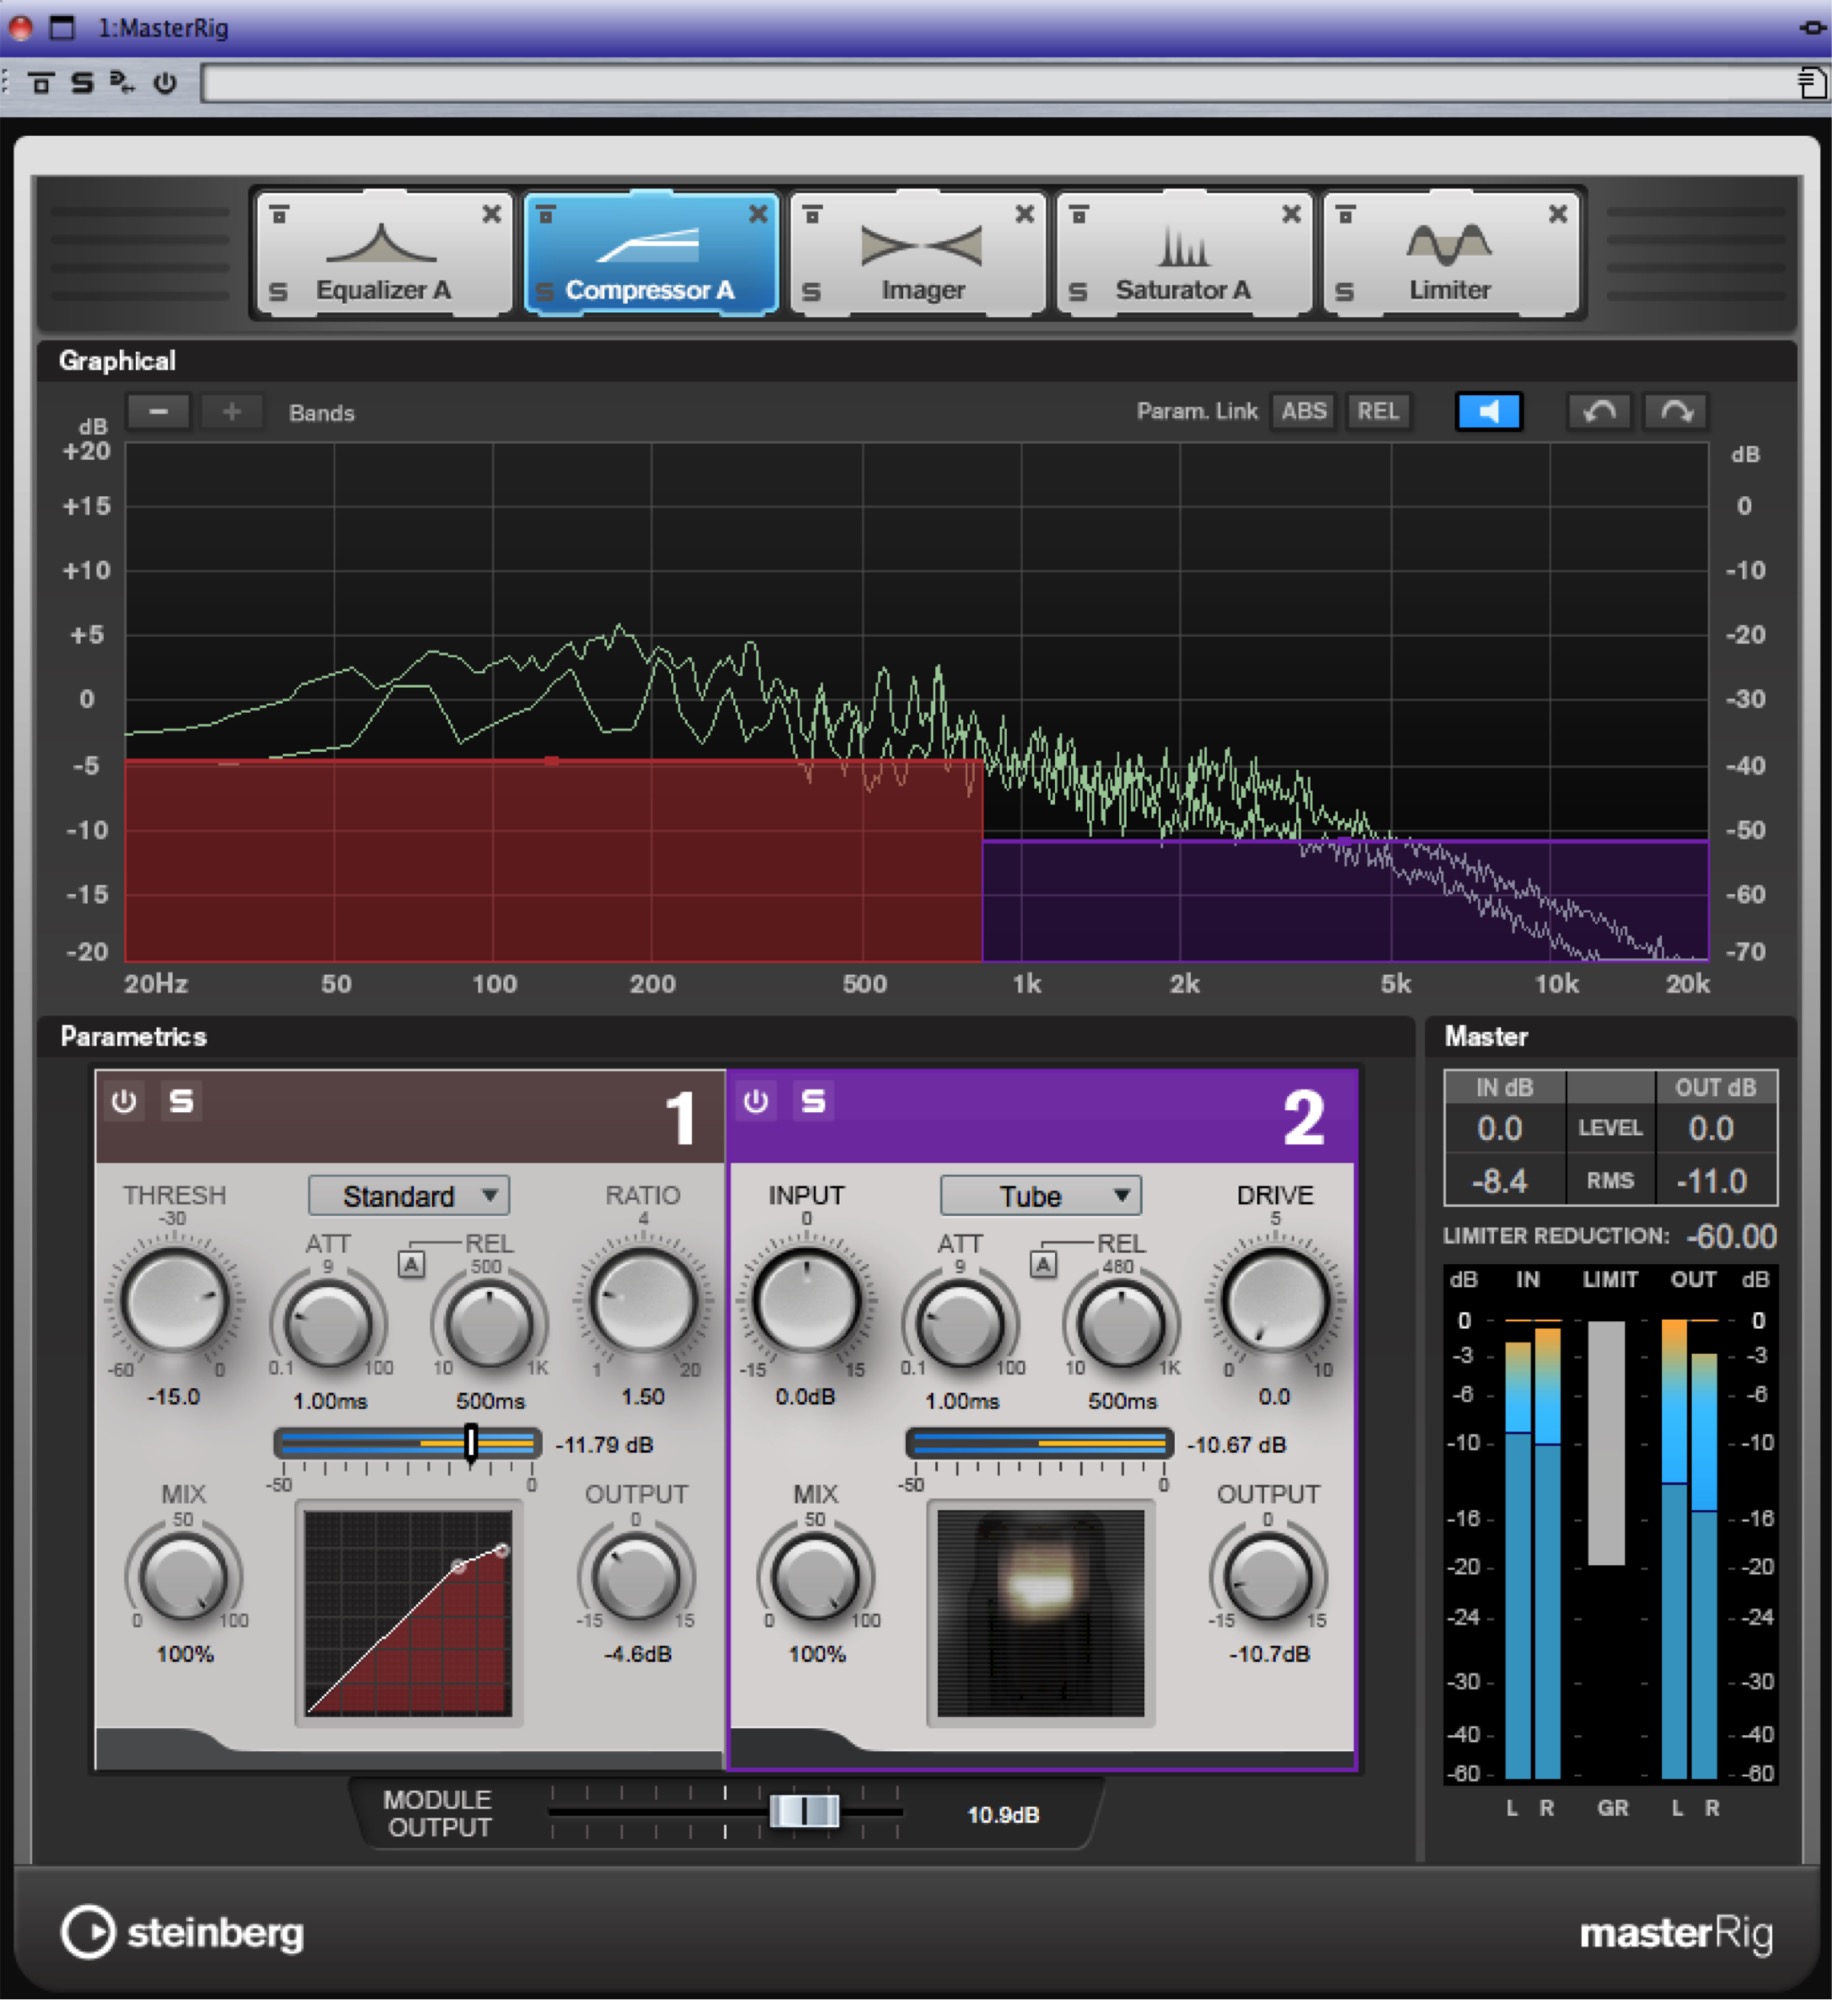1832x2000 pixels.
Task: Click the INPUT knob on band 2
Action: click(807, 1302)
